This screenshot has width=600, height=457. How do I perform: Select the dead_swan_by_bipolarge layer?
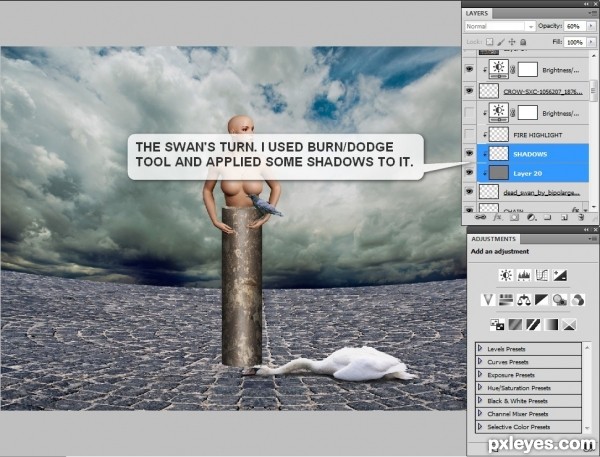541,193
